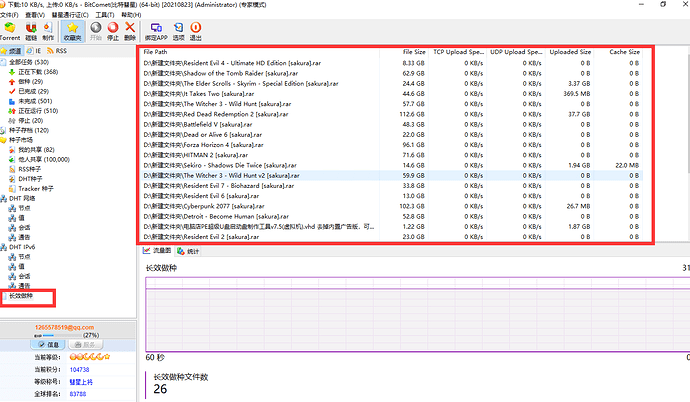Select the DHT IPv6 node
Image resolution: width=690 pixels, height=402 pixels.
click(x=18, y=247)
